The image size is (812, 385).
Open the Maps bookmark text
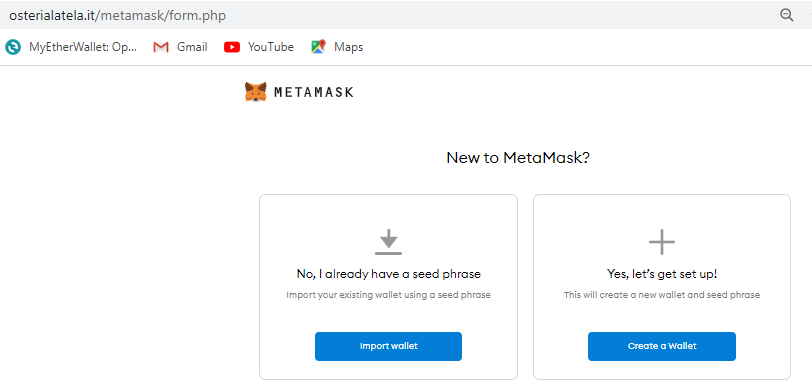click(349, 47)
